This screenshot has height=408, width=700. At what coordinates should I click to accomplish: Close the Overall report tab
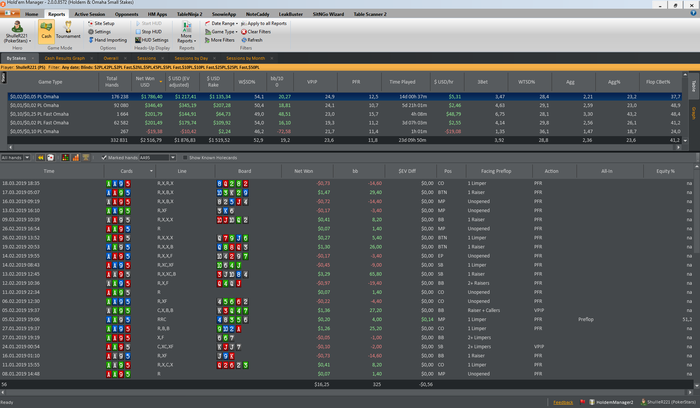click(125, 58)
